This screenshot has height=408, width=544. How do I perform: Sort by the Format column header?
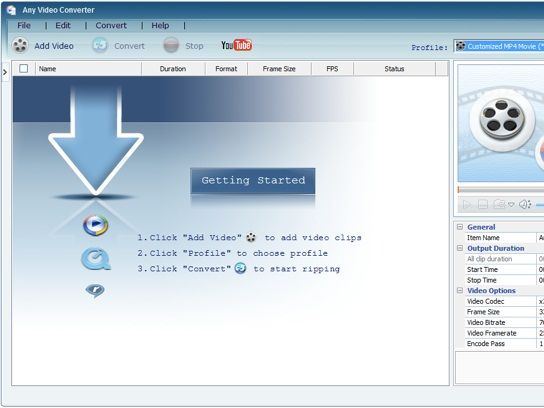[x=226, y=69]
